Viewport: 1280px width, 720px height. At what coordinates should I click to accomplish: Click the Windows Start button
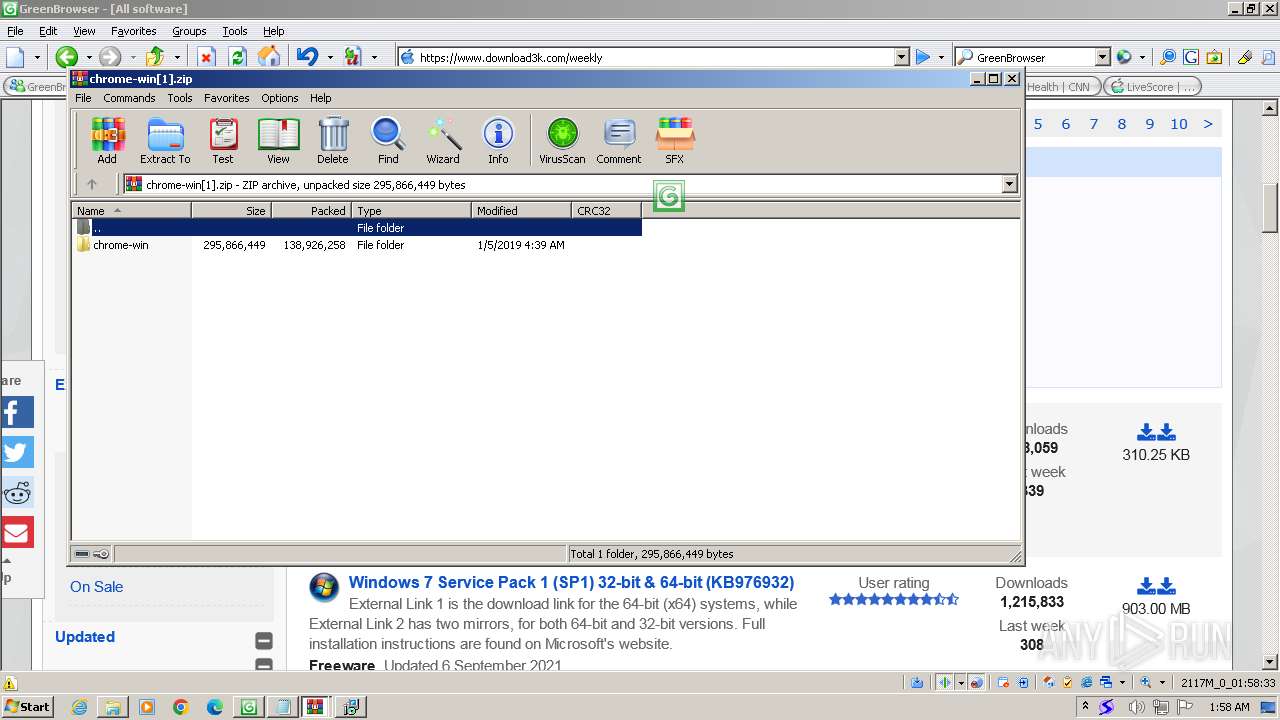click(x=27, y=707)
